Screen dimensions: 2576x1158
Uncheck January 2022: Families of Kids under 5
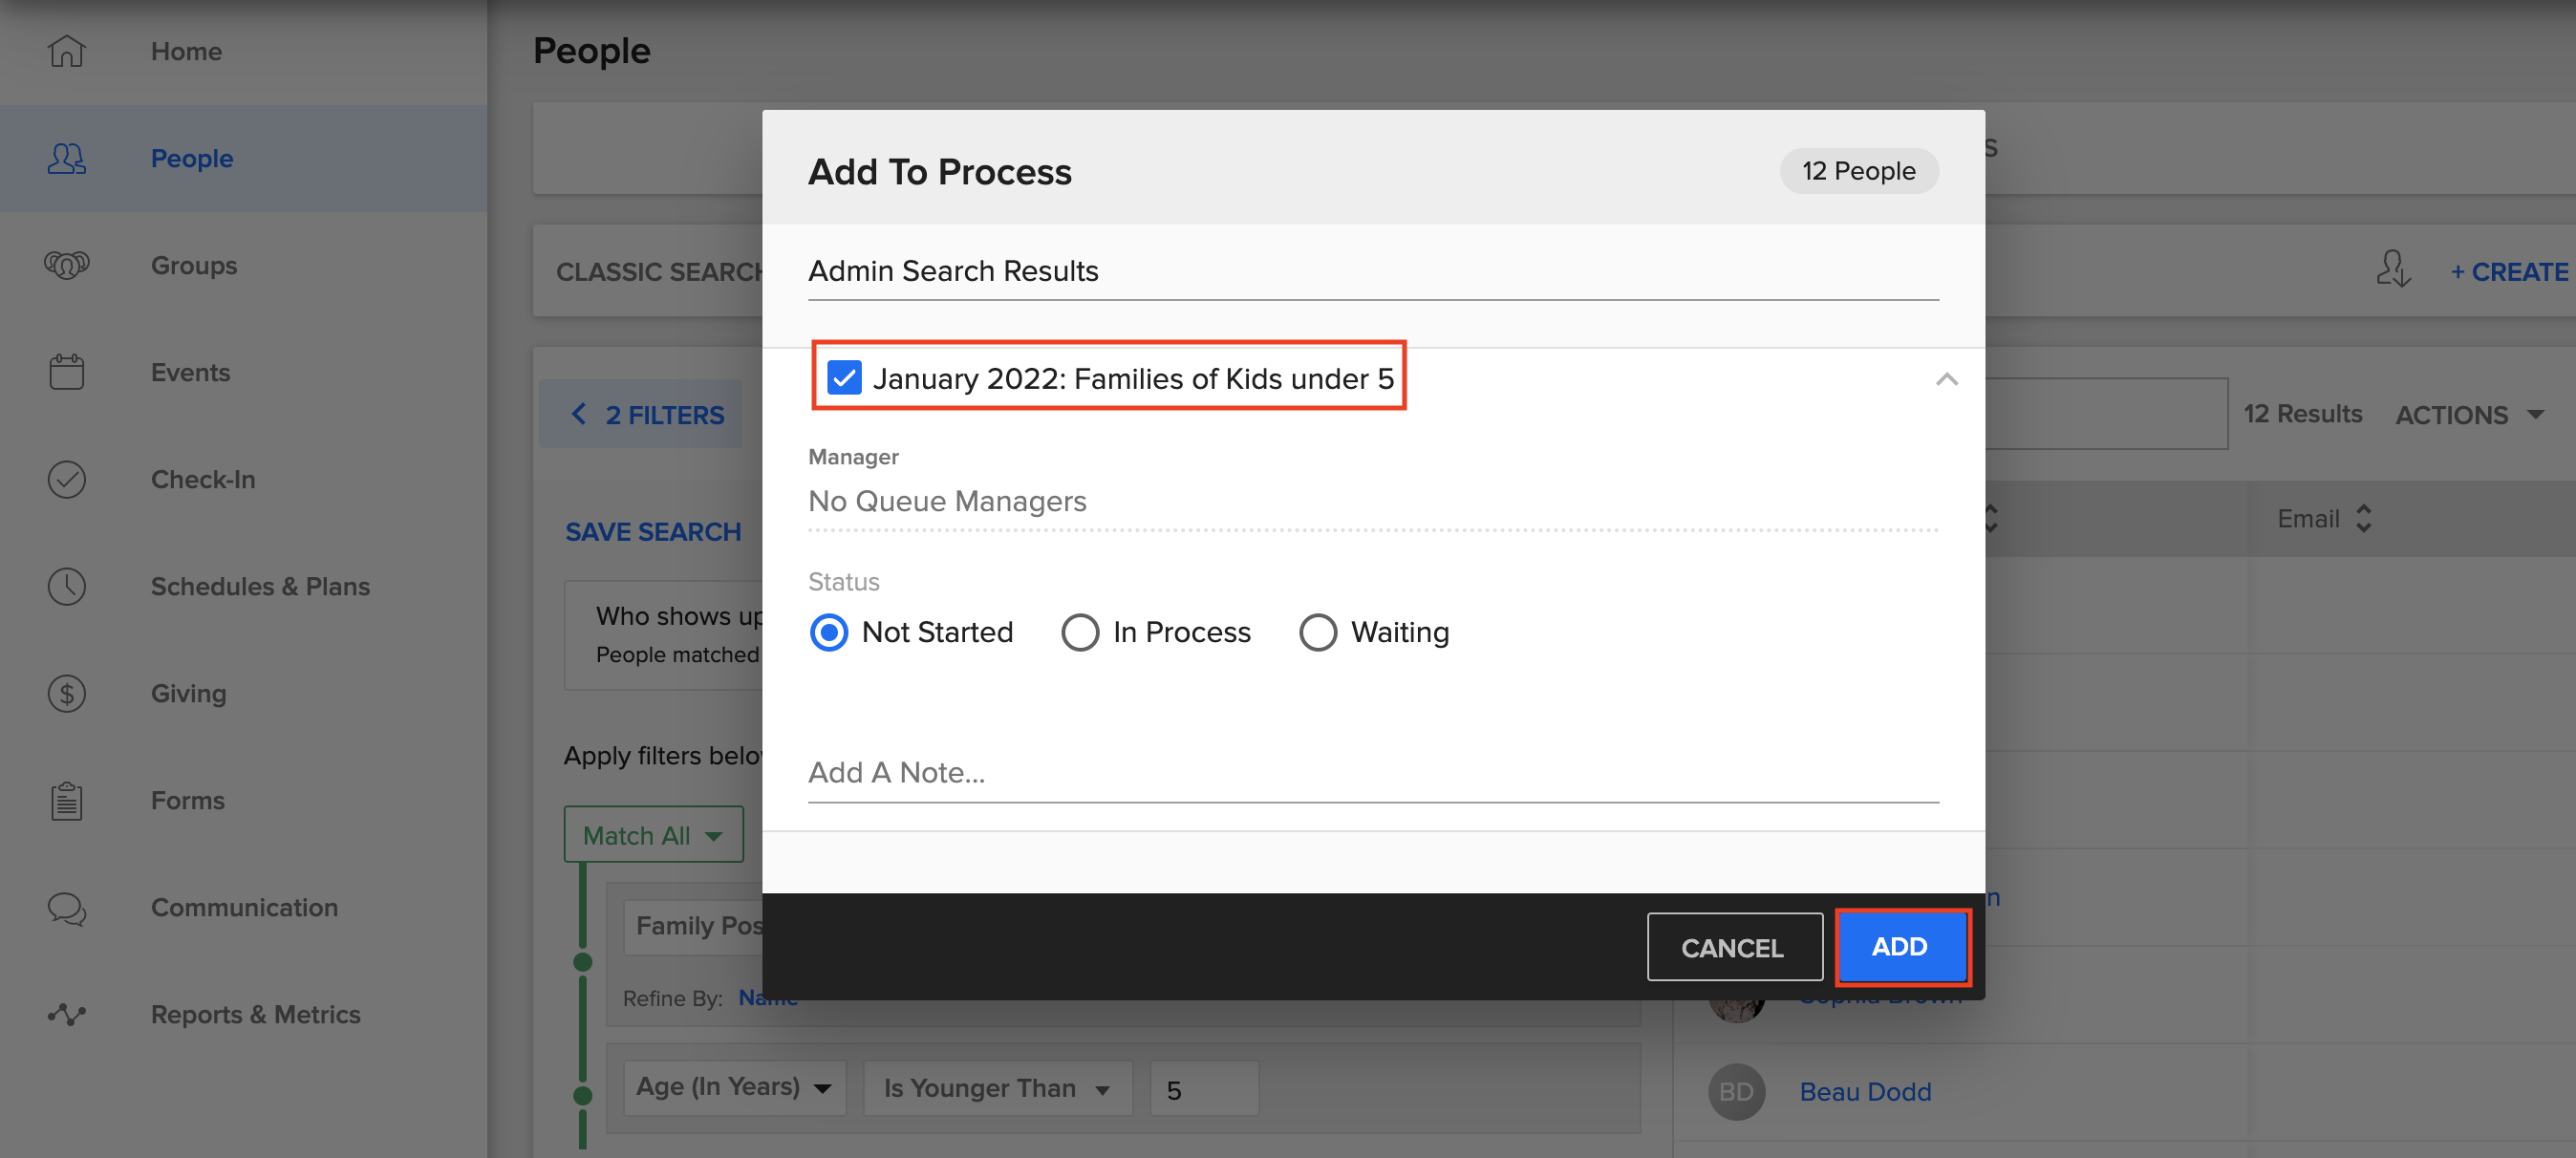pos(845,378)
